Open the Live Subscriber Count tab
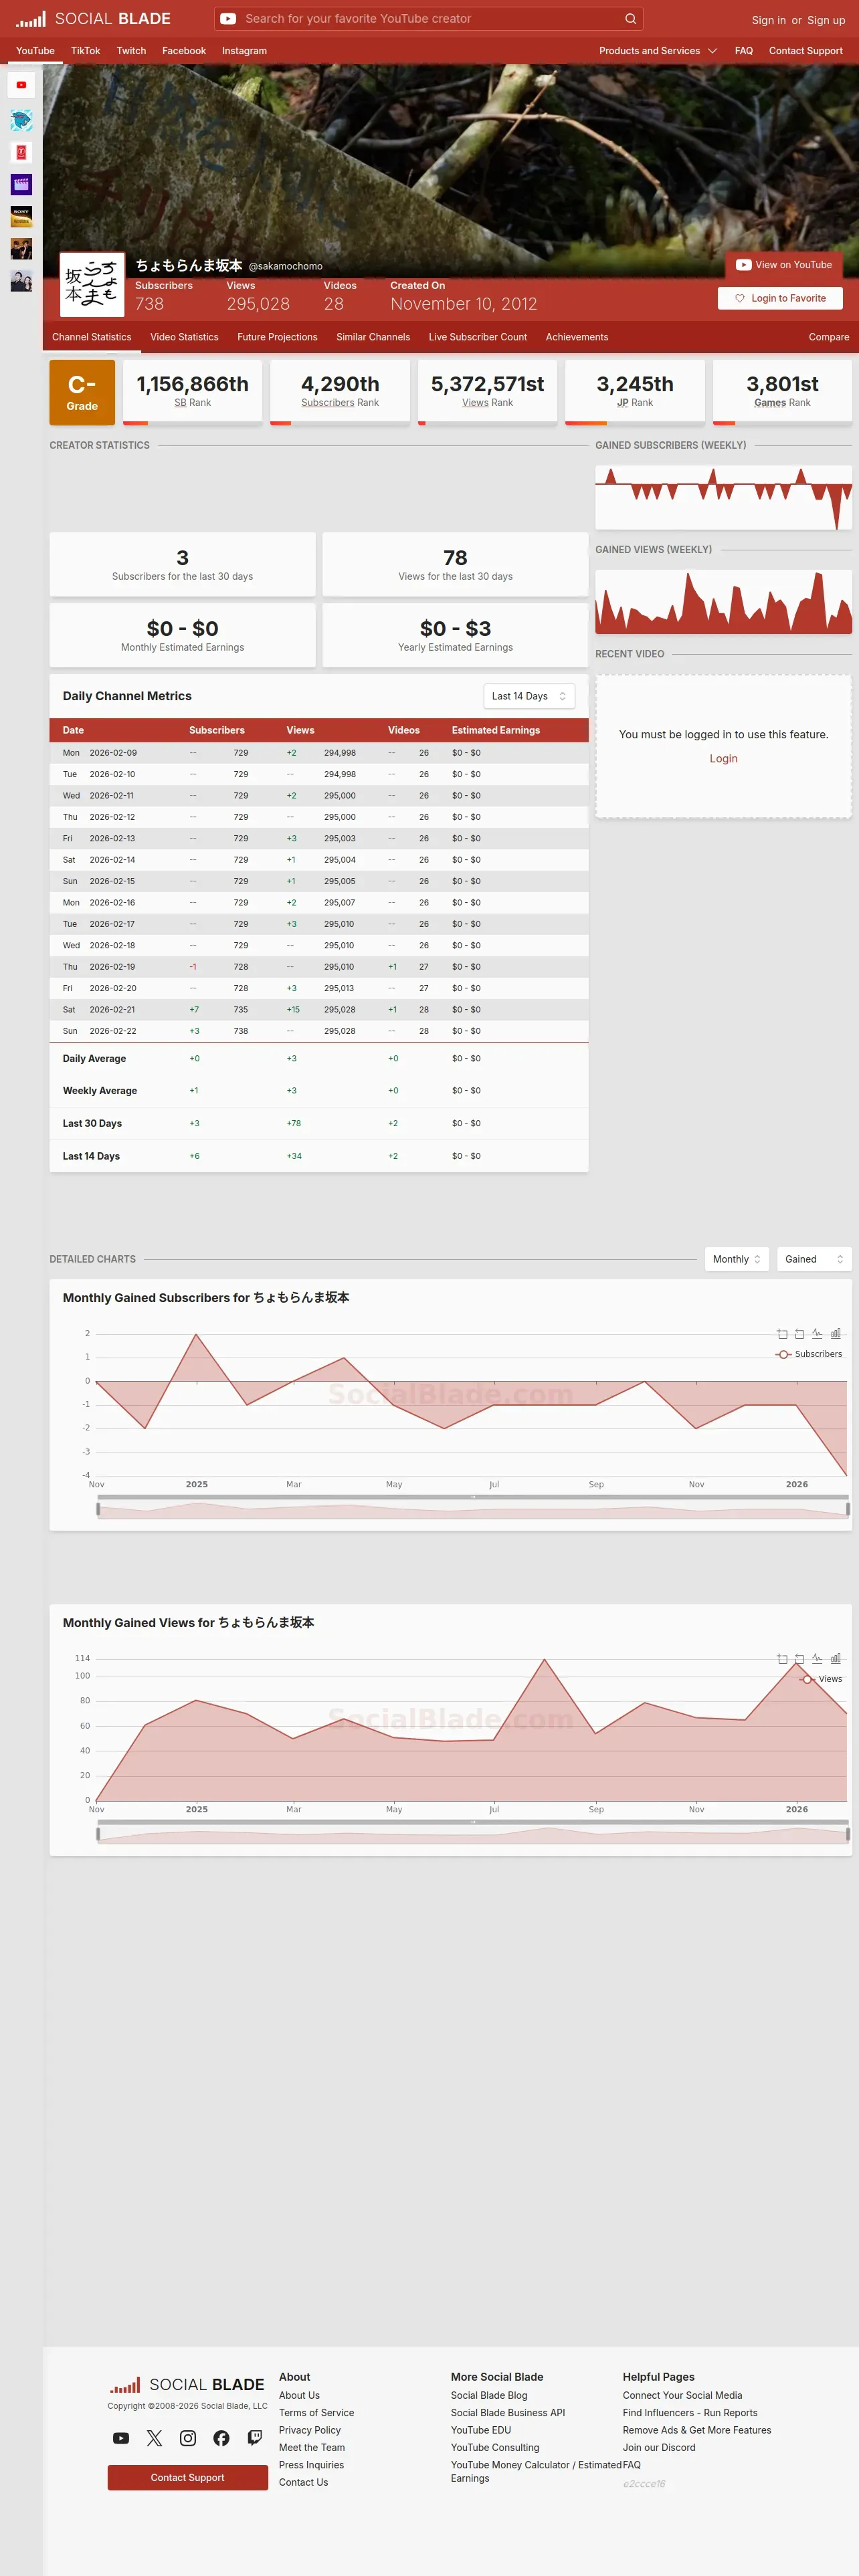The image size is (859, 2576). pyautogui.click(x=478, y=337)
